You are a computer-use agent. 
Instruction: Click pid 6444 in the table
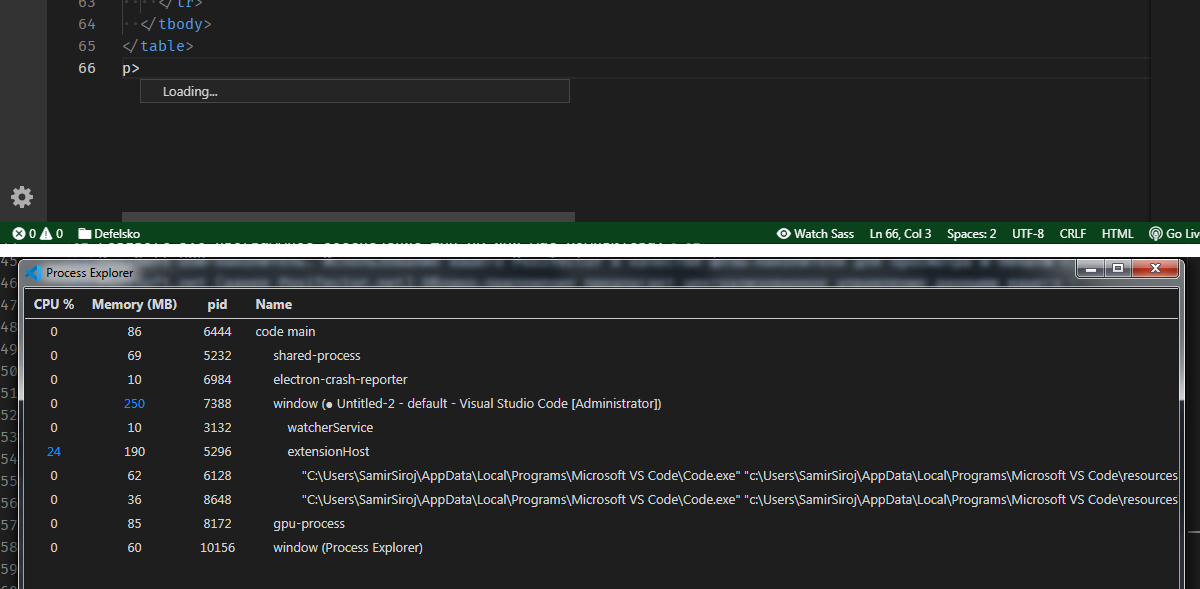[217, 331]
